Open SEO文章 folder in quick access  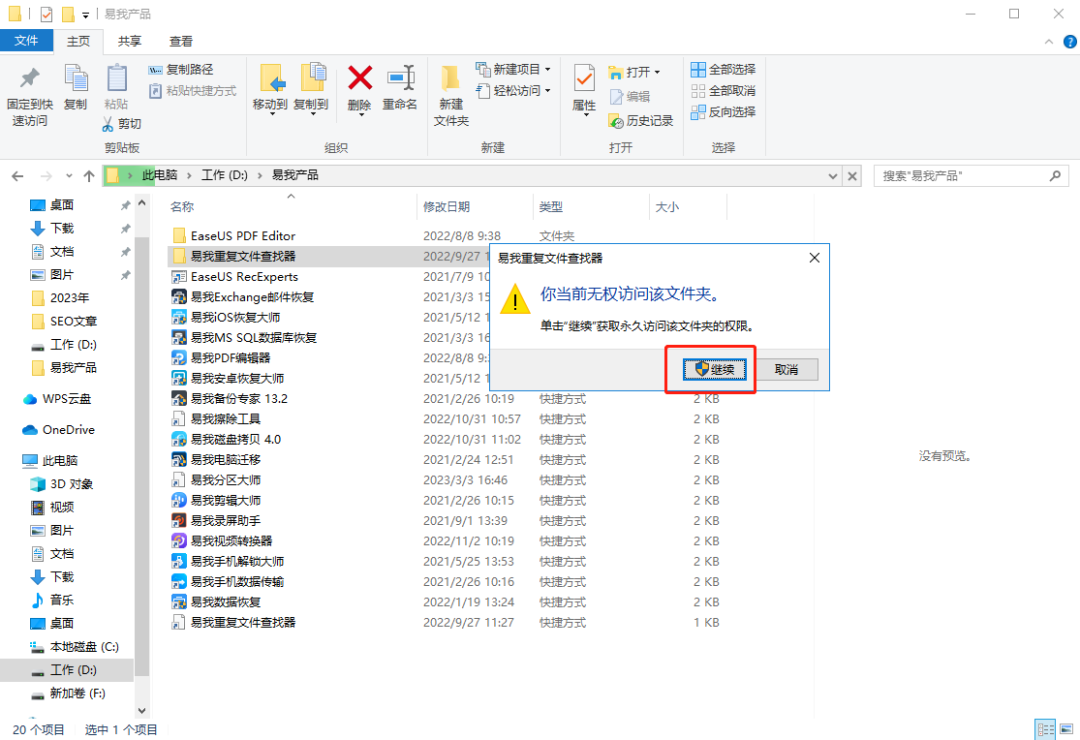(64, 321)
